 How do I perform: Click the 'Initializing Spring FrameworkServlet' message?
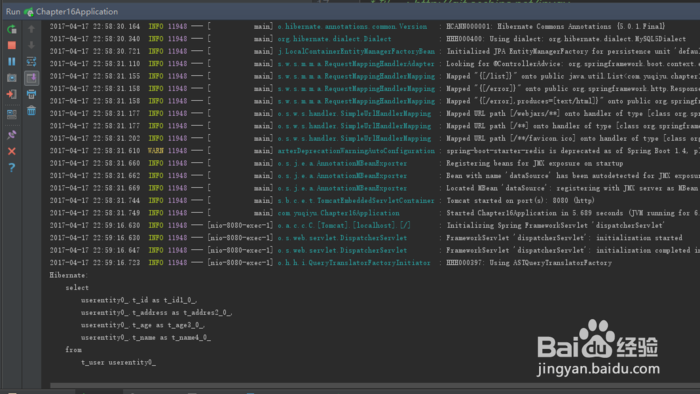[x=556, y=226]
